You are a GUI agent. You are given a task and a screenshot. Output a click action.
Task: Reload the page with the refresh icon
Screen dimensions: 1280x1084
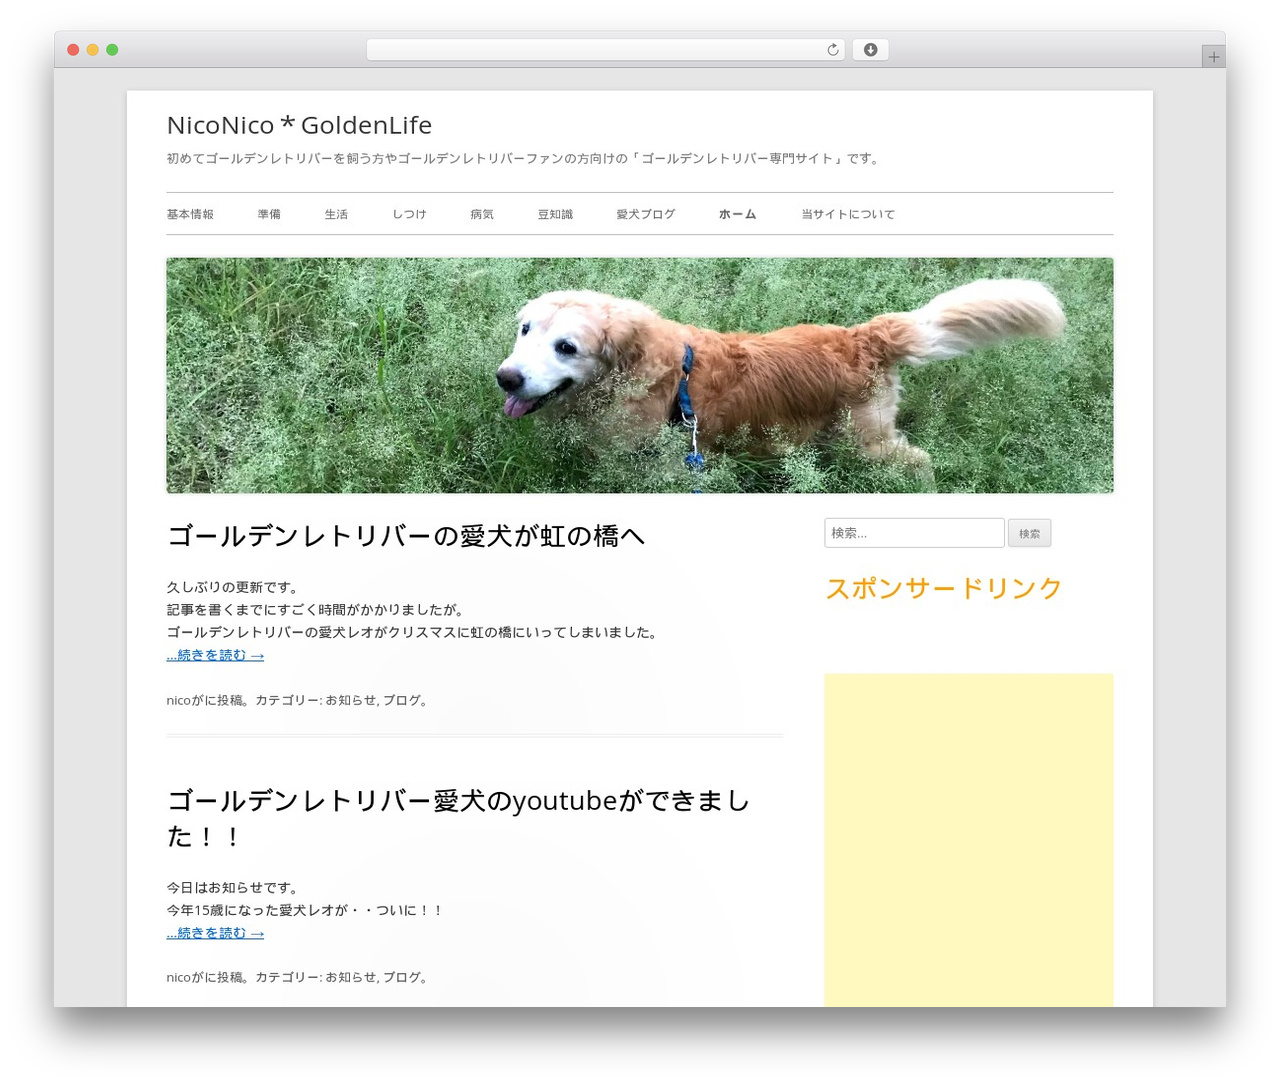[832, 50]
